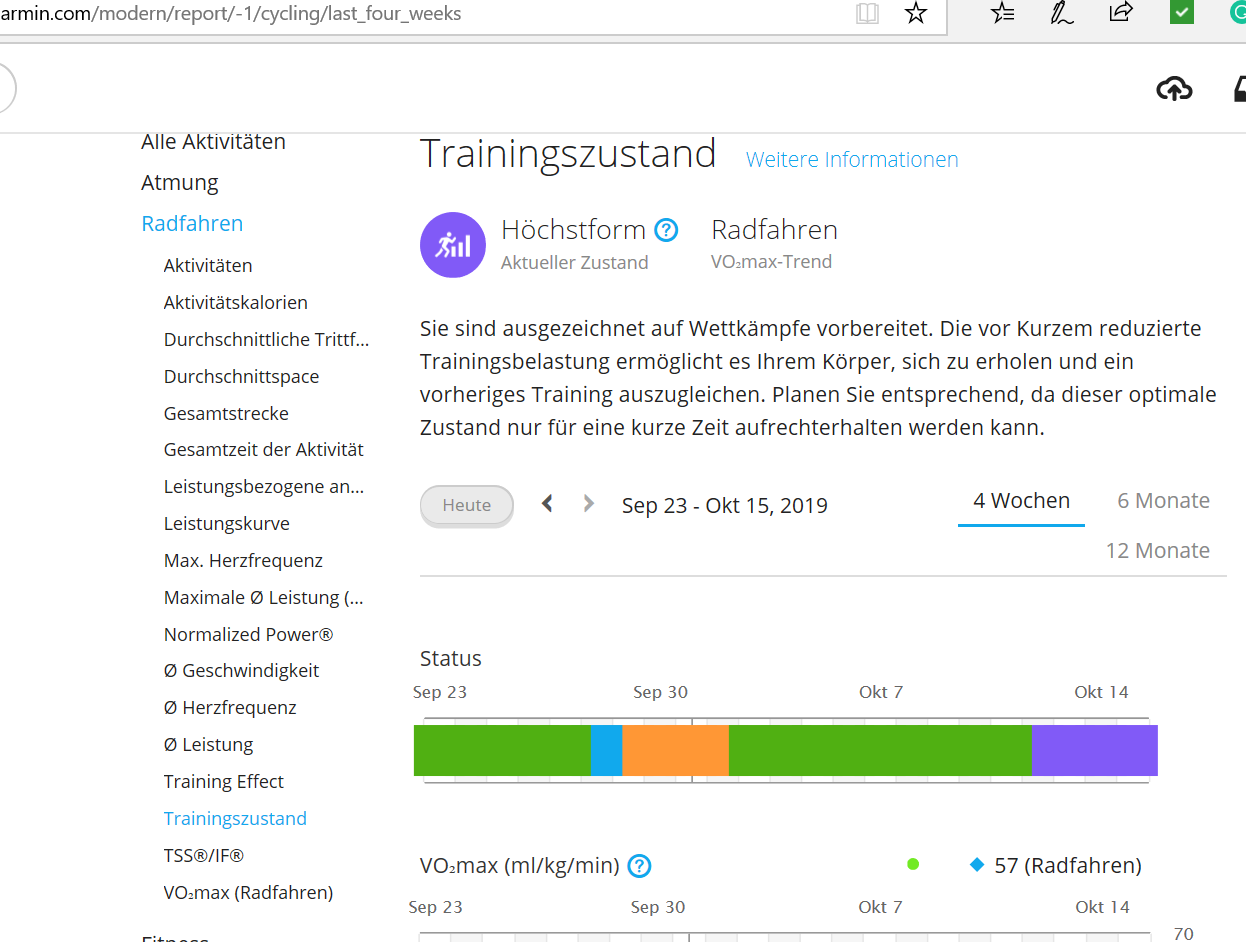Open the Weitere Informationen link
The image size is (1246, 942).
852,159
